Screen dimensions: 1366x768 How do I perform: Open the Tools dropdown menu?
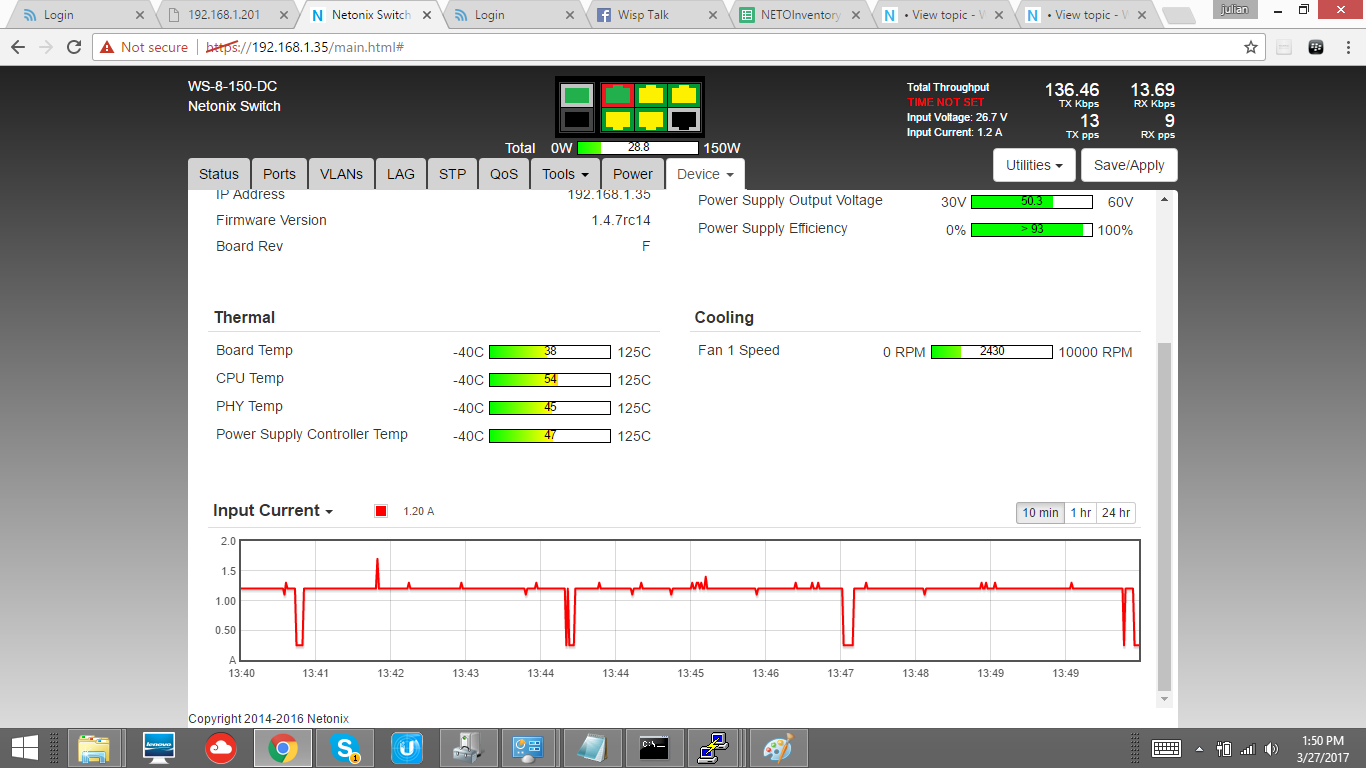point(565,174)
